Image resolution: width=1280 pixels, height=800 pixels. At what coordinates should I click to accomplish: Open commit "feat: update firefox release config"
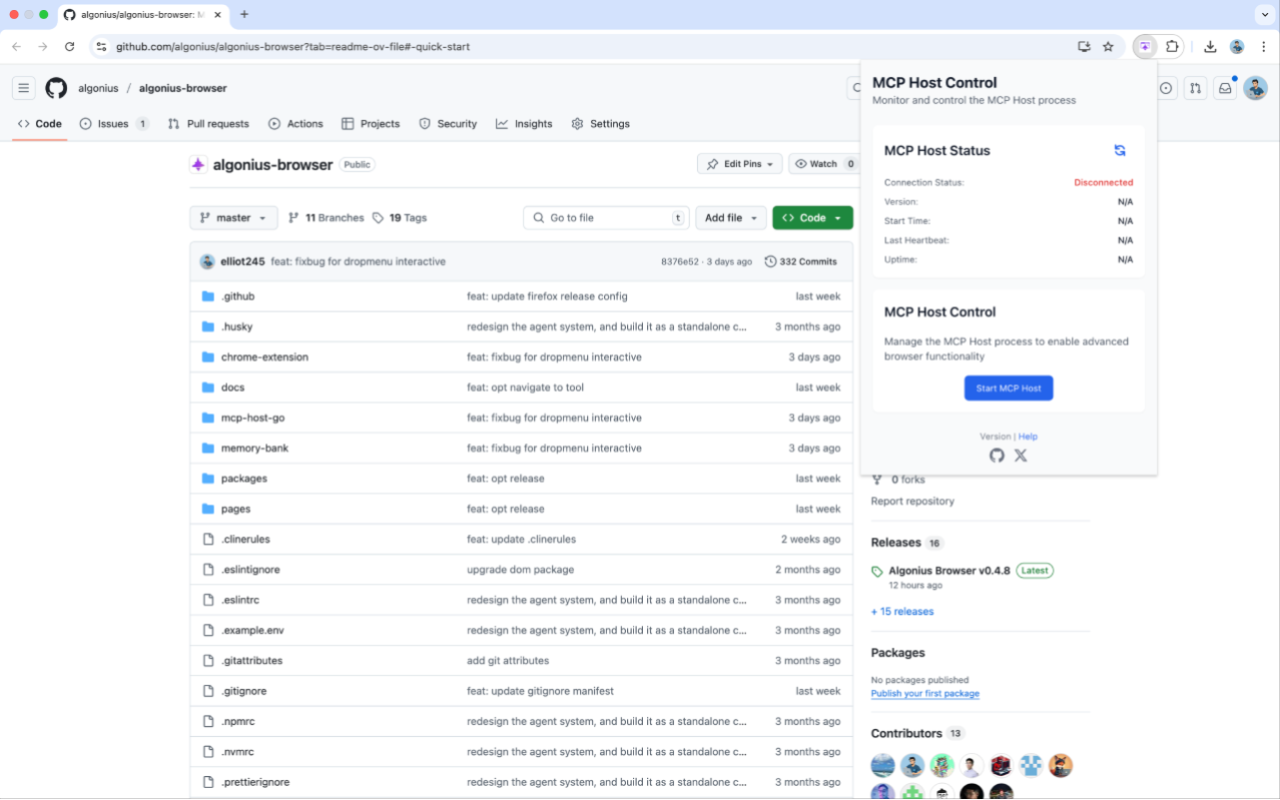[547, 296]
